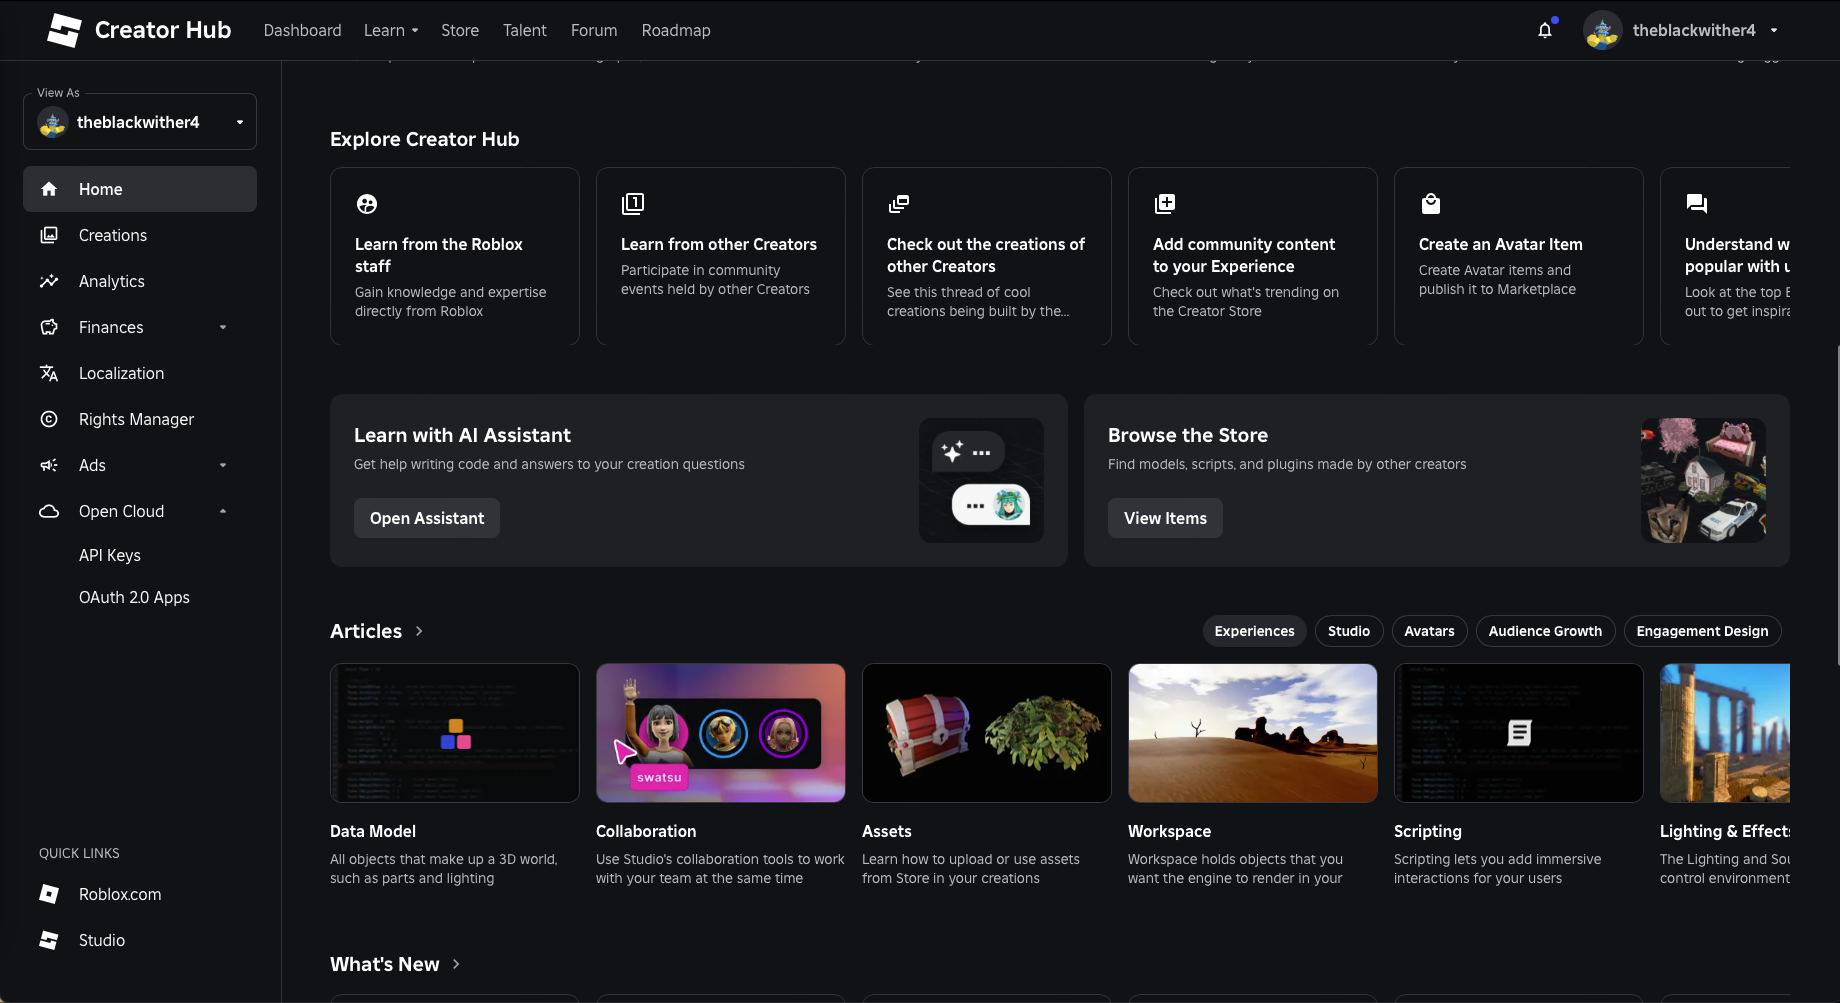
Task: Click the Creator Hub logo icon
Action: pyautogui.click(x=65, y=30)
